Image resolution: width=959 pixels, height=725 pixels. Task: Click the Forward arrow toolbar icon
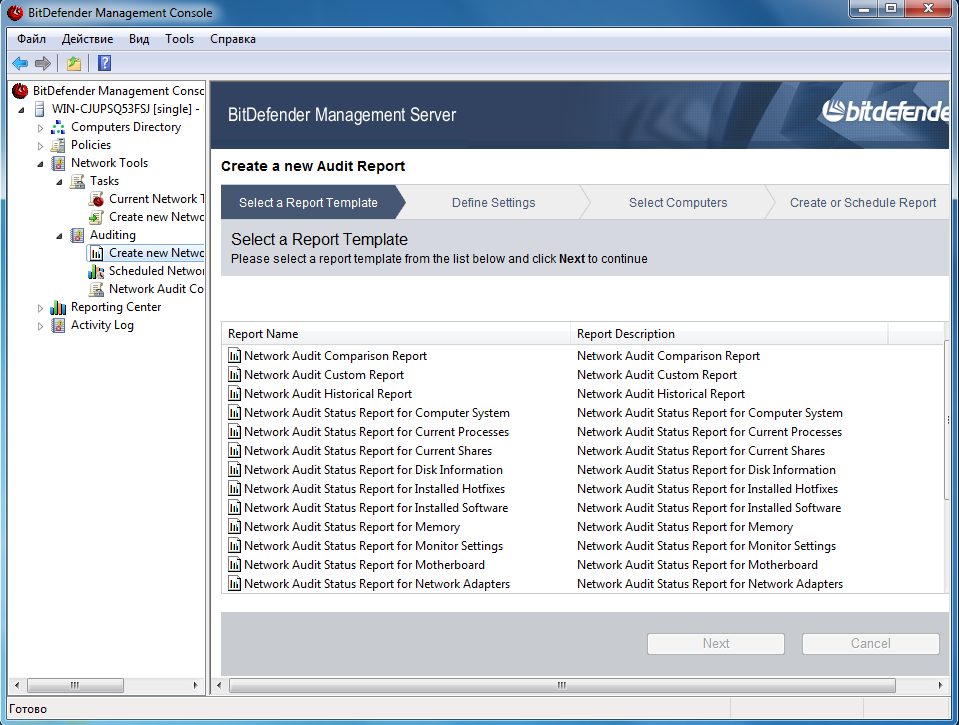point(43,63)
